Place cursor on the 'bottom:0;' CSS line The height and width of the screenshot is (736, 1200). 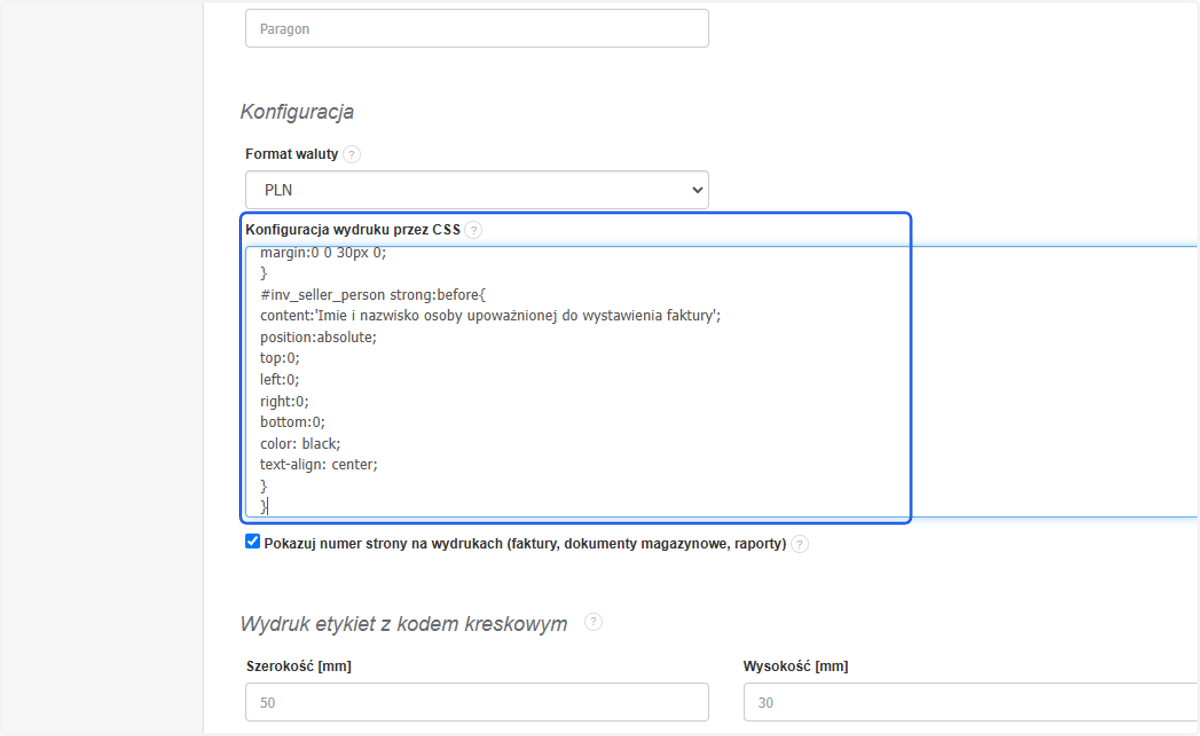(x=292, y=422)
